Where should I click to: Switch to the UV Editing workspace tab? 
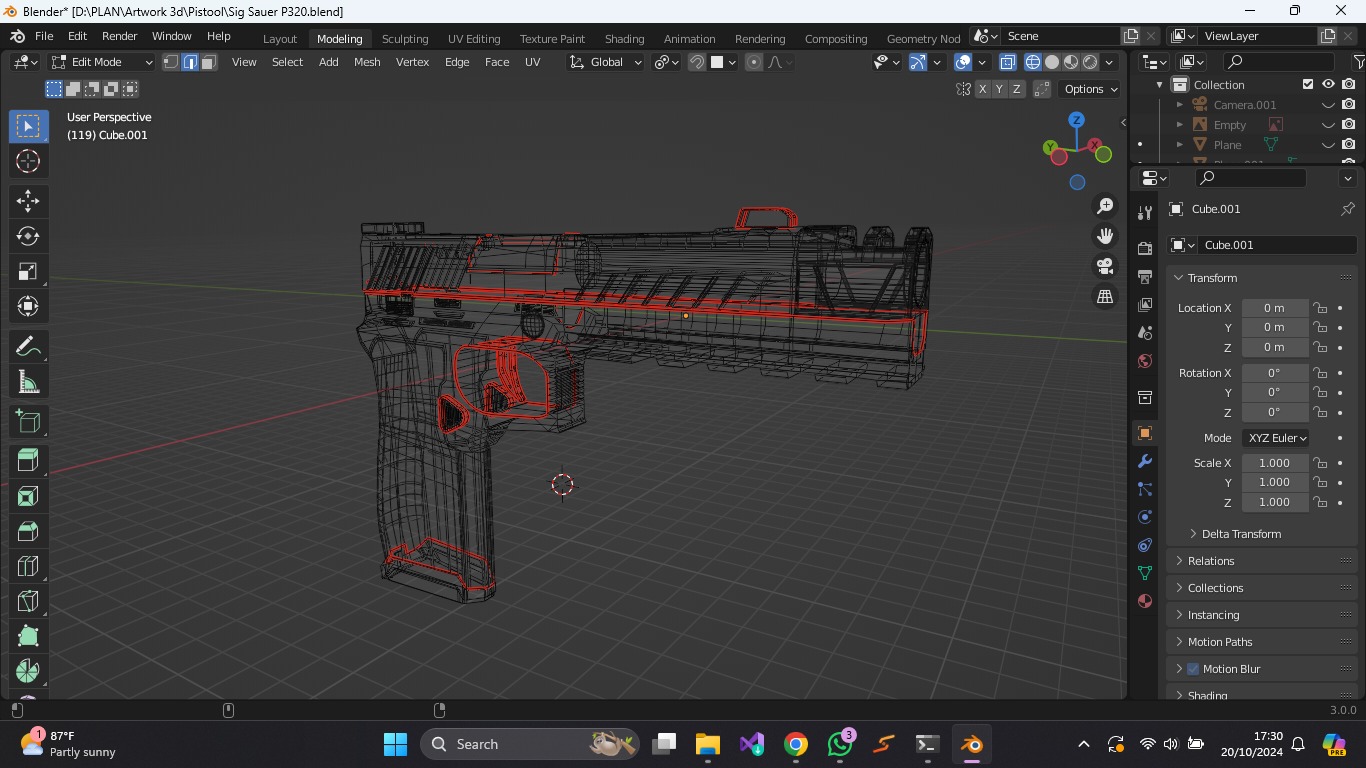474,39
